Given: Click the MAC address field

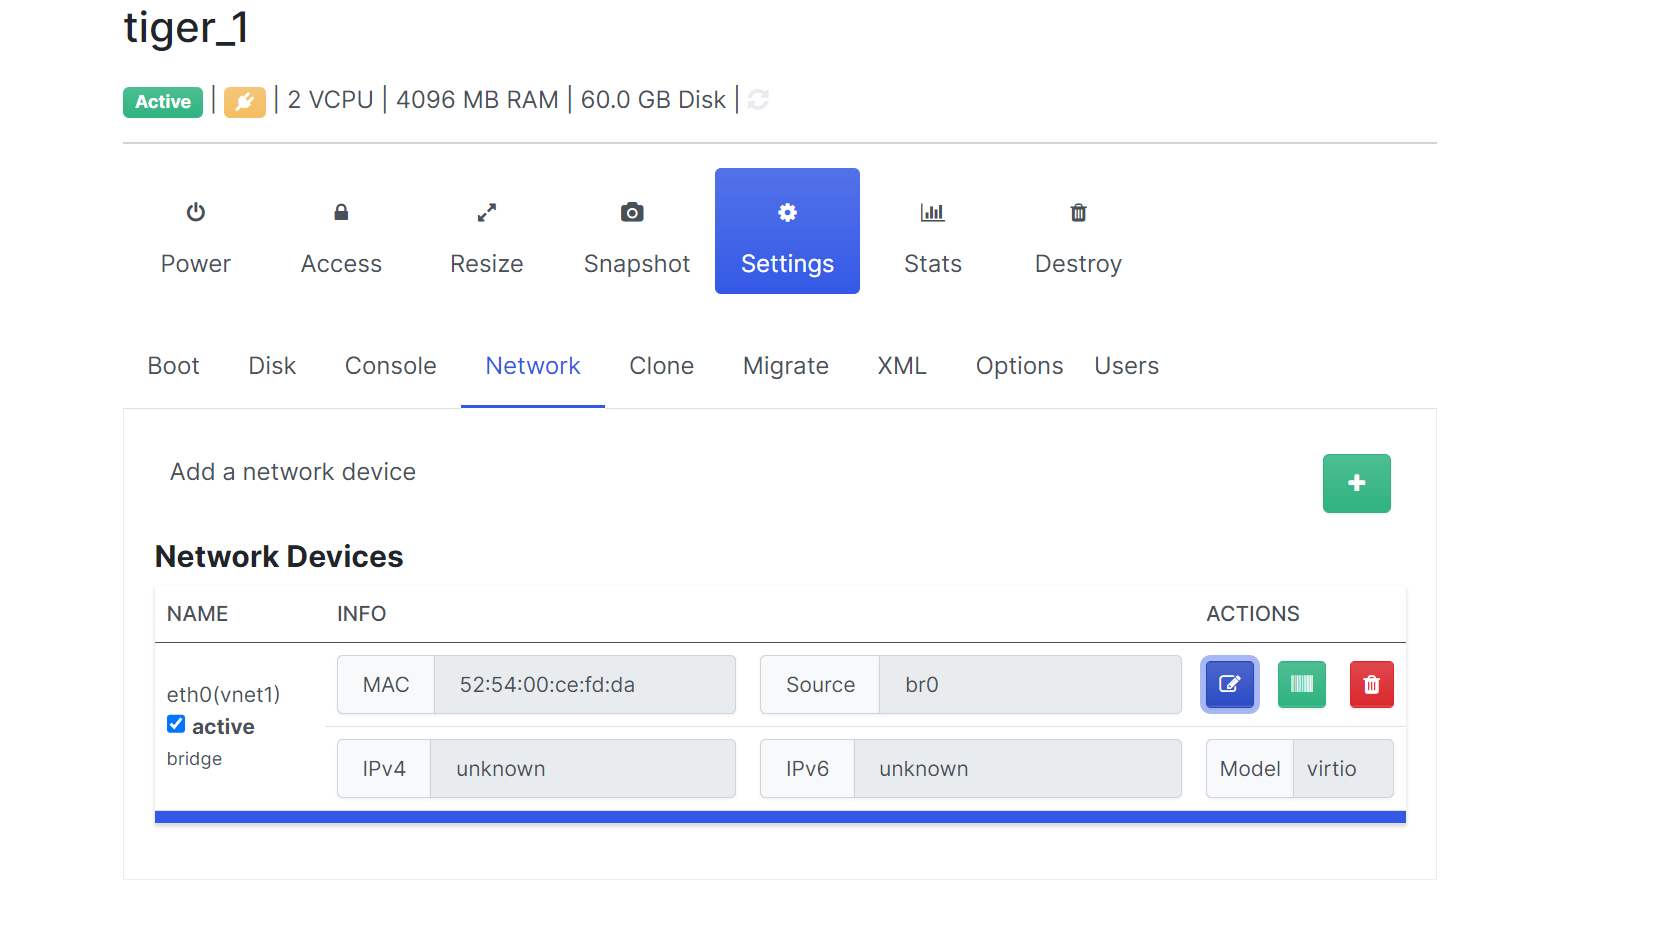Looking at the screenshot, I should [584, 684].
